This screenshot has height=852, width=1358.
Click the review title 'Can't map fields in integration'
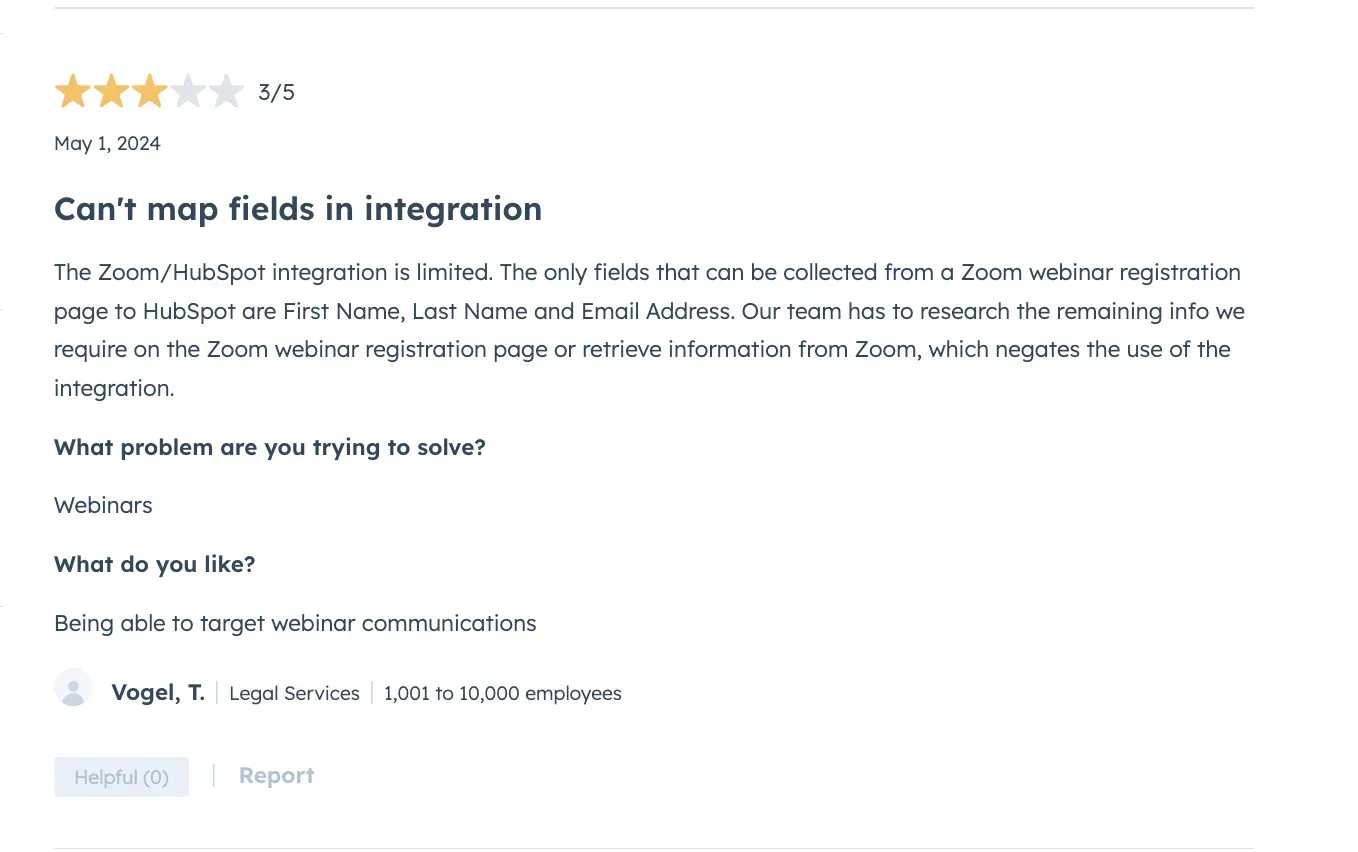coord(298,209)
